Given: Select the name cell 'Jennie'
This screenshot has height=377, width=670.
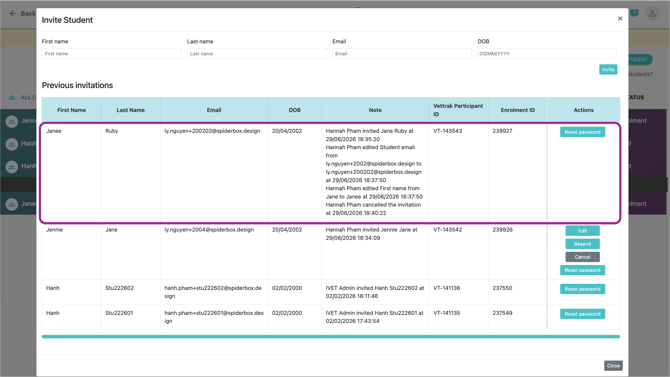Looking at the screenshot, I should tap(54, 230).
